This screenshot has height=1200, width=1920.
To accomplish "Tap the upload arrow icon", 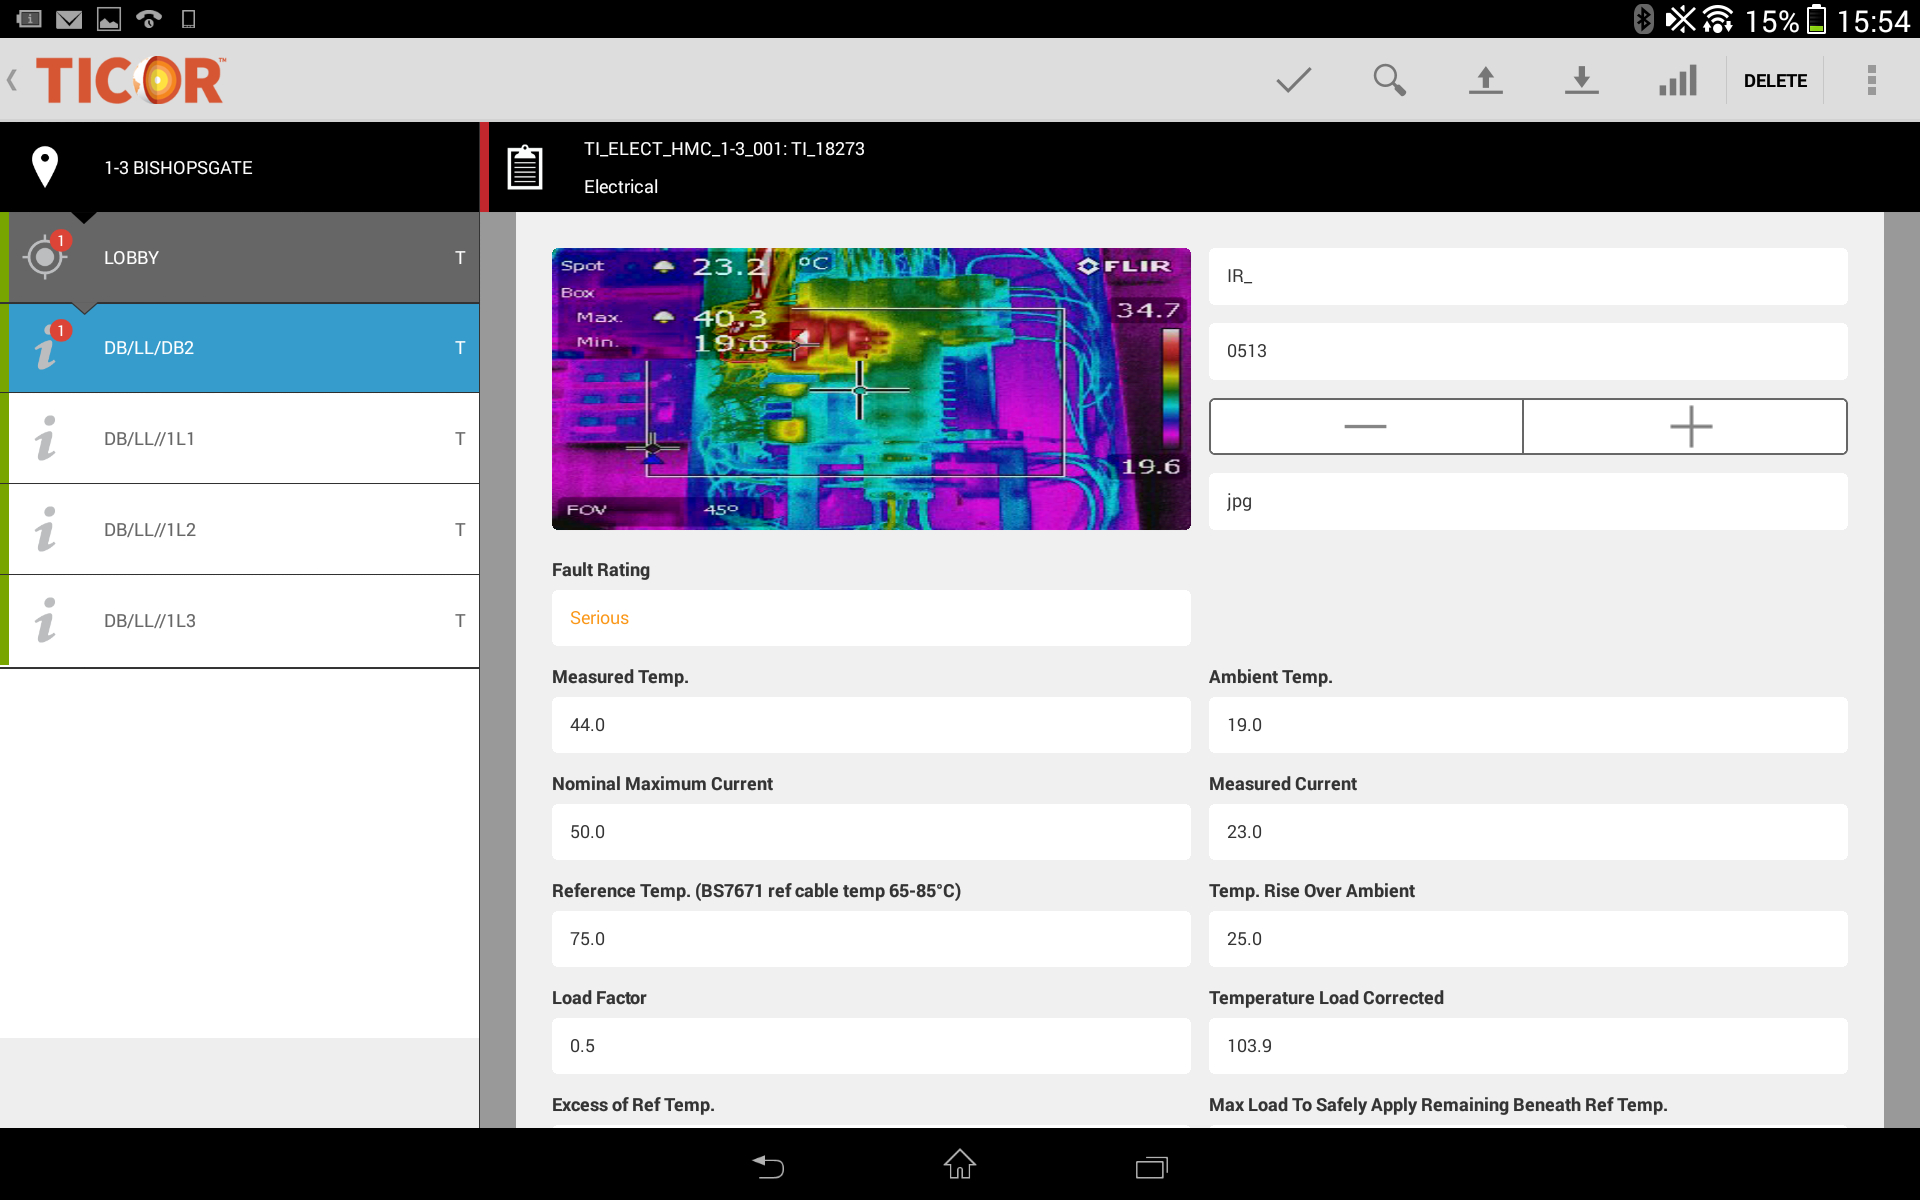I will coord(1486,79).
